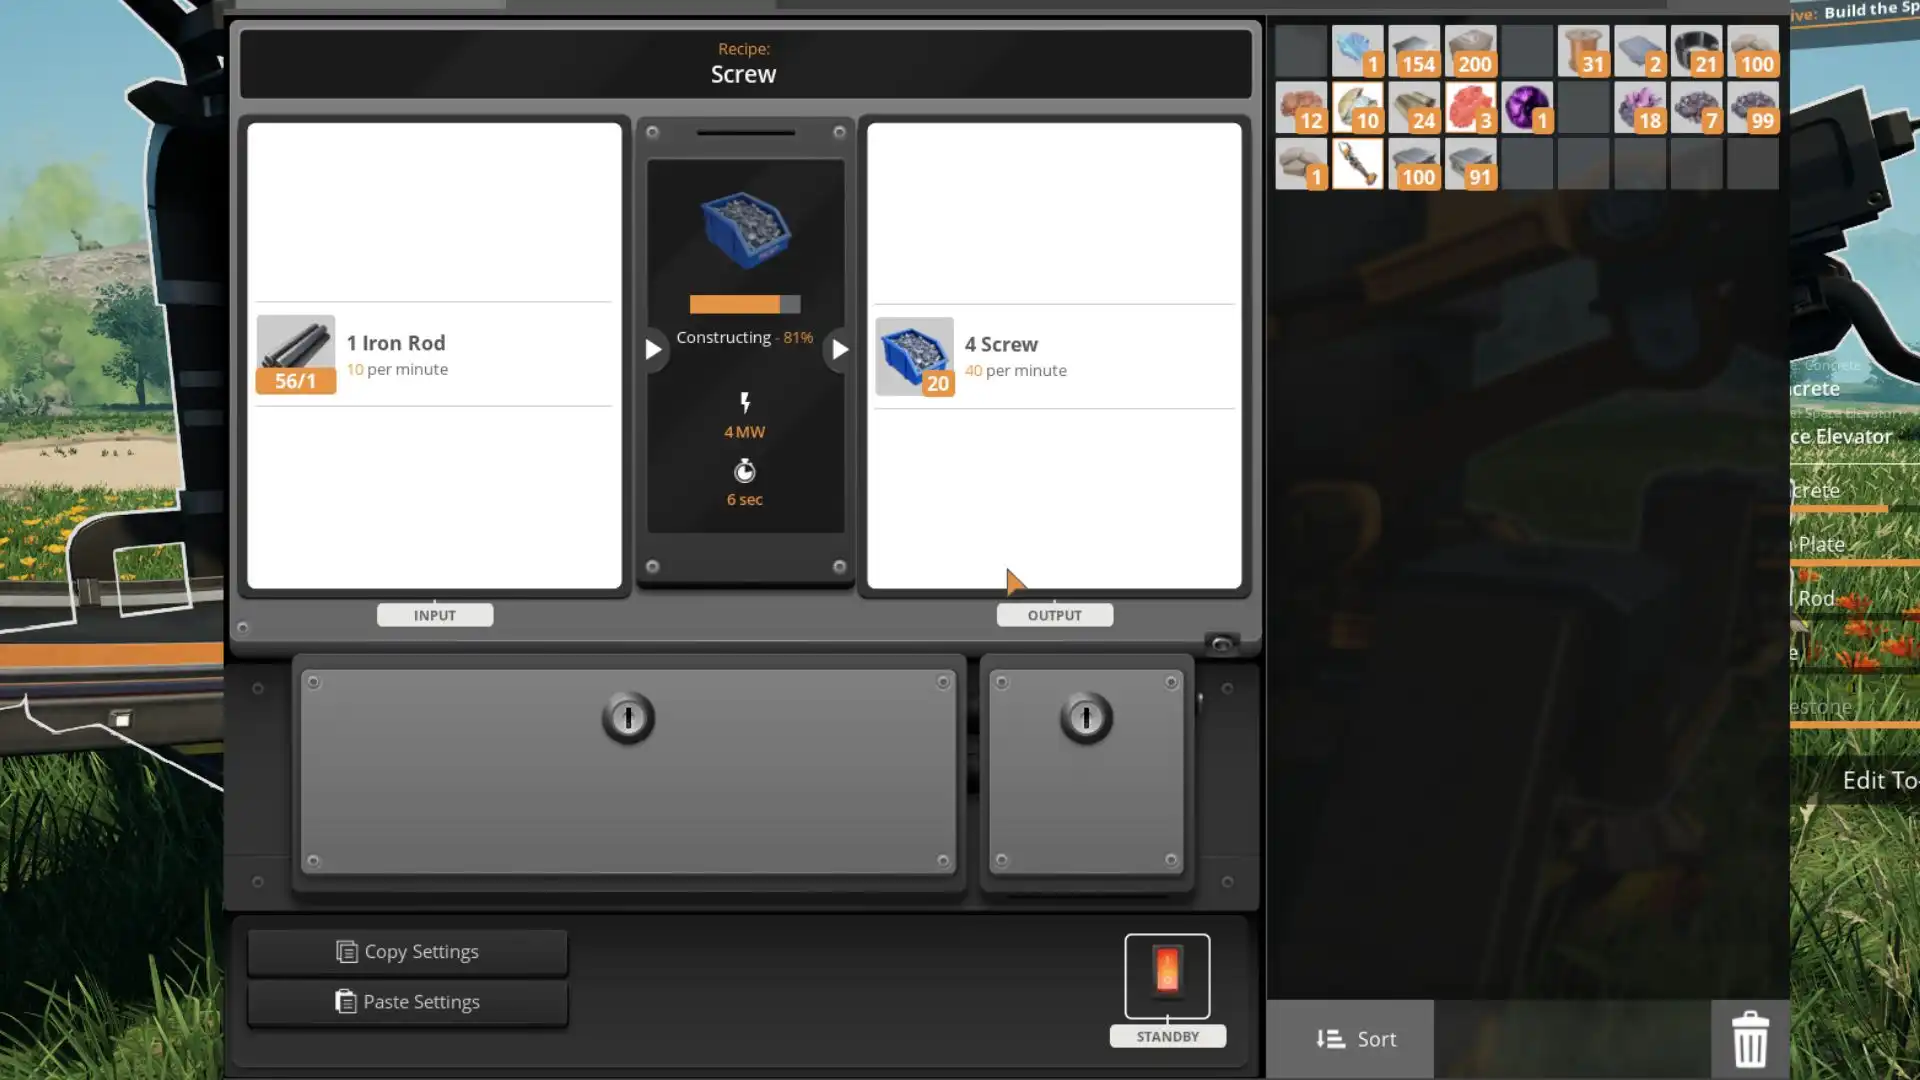Click the Screw recipe container icon
The width and height of the screenshot is (1920, 1080).
click(x=744, y=231)
